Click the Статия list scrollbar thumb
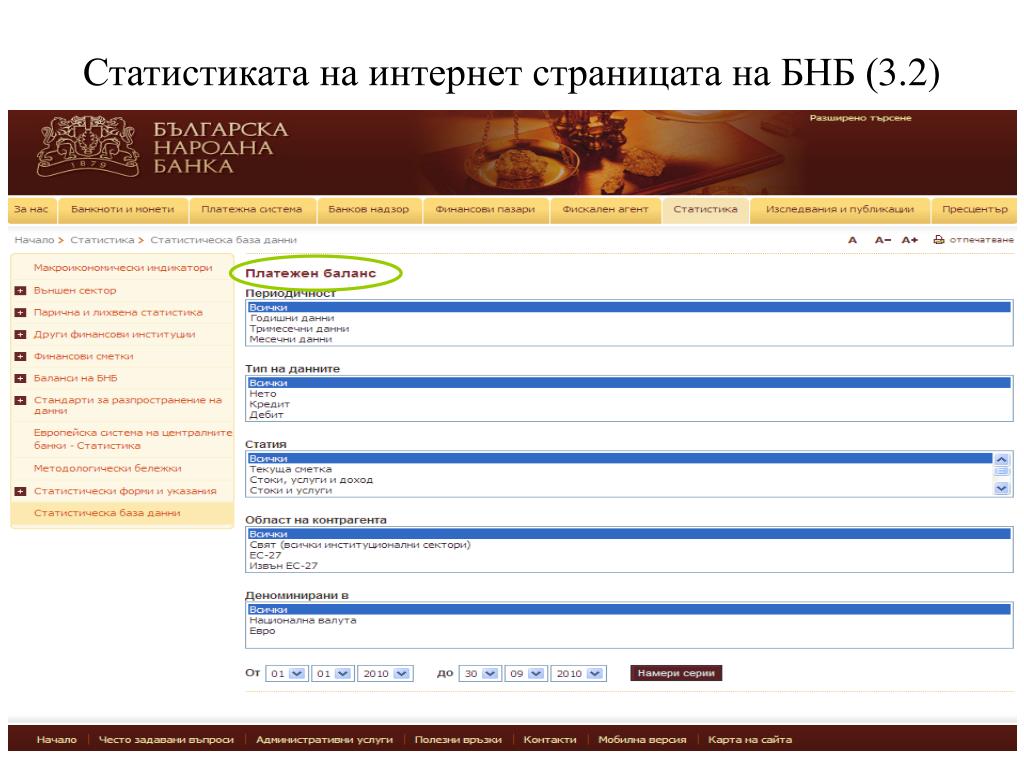The image size is (1024, 768). click(1001, 472)
